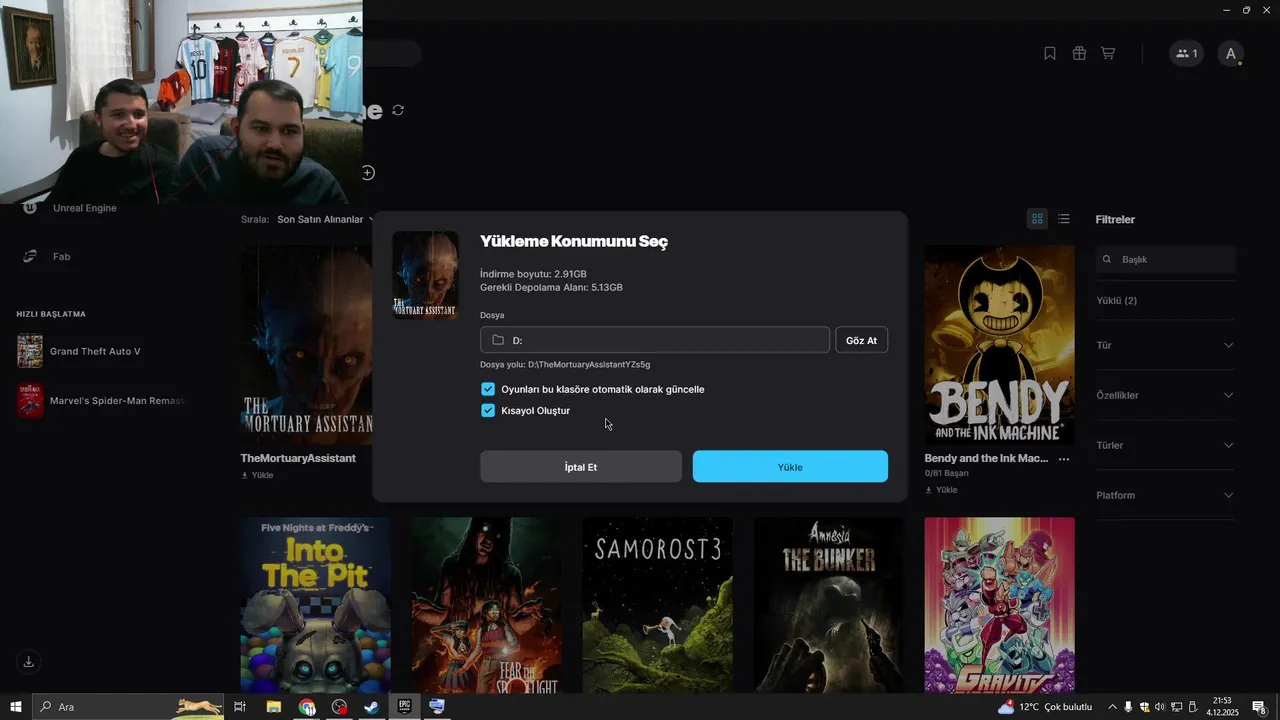Open the Sırala sort dropdown

pos(325,219)
